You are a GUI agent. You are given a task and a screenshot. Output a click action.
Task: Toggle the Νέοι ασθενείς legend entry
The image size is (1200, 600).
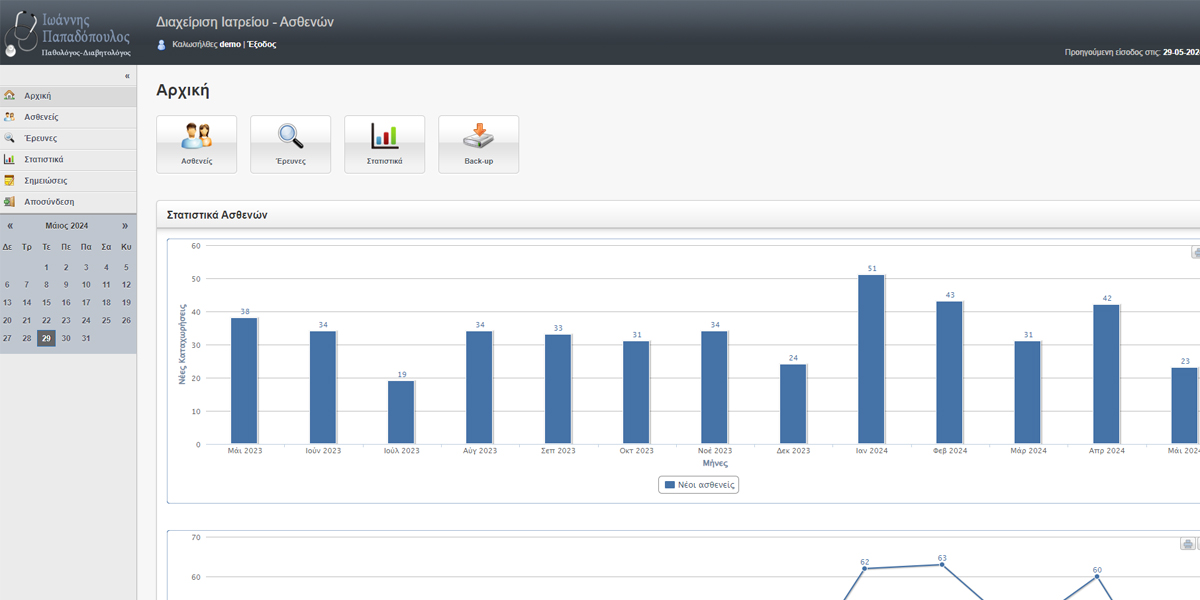click(698, 485)
